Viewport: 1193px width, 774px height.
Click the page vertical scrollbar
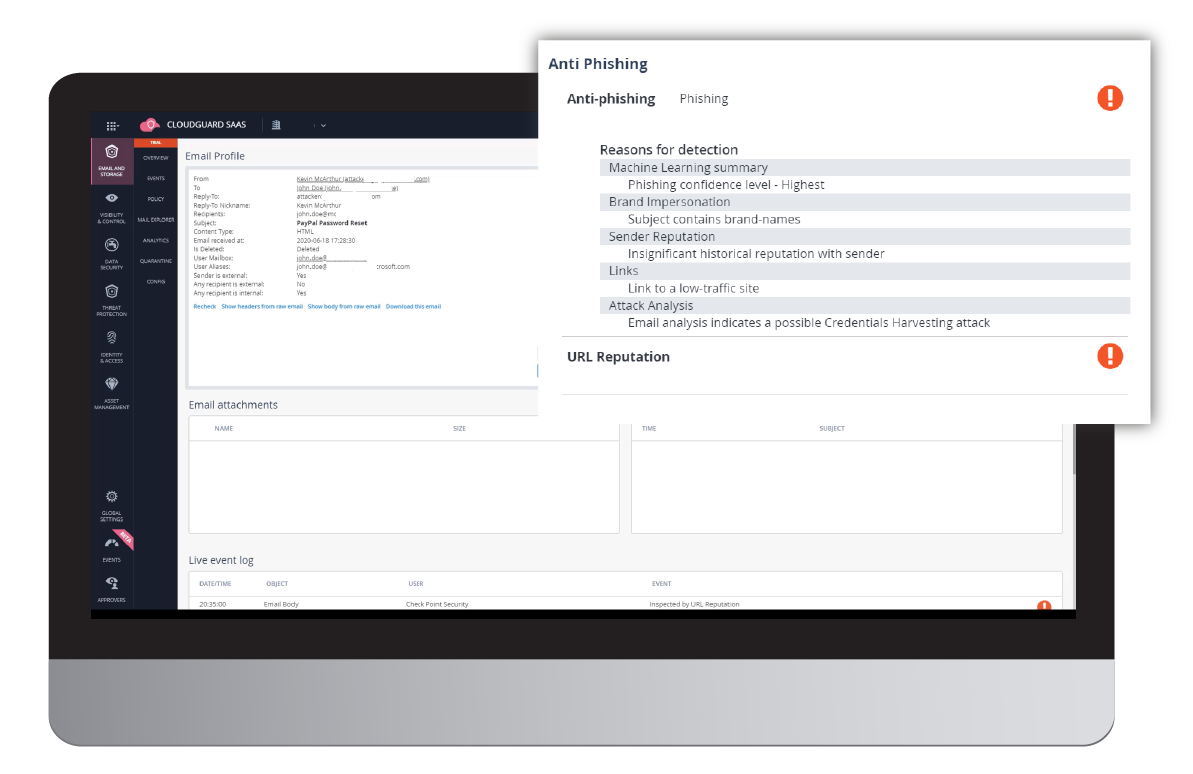click(x=1074, y=449)
